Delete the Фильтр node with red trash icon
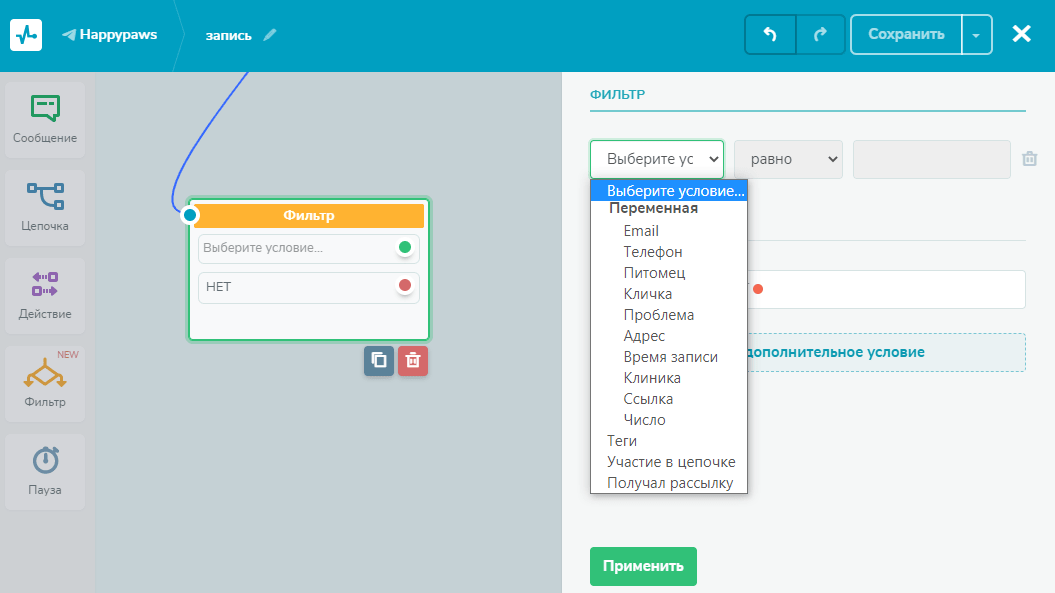Screen dimensions: 1055x593 [413, 361]
